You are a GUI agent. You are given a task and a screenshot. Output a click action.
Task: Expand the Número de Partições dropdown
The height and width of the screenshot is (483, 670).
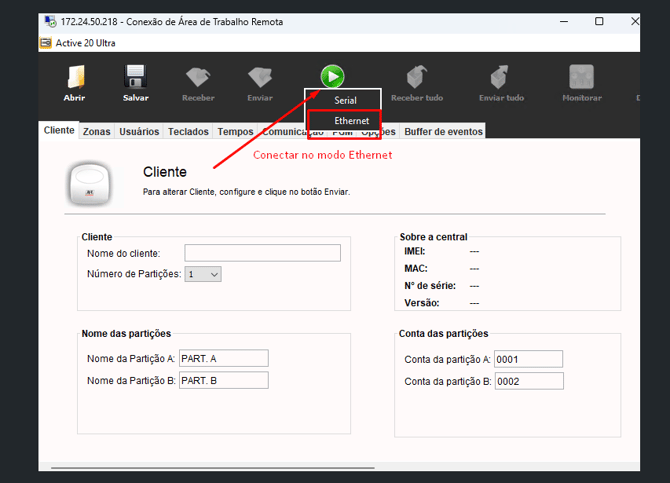[203, 274]
